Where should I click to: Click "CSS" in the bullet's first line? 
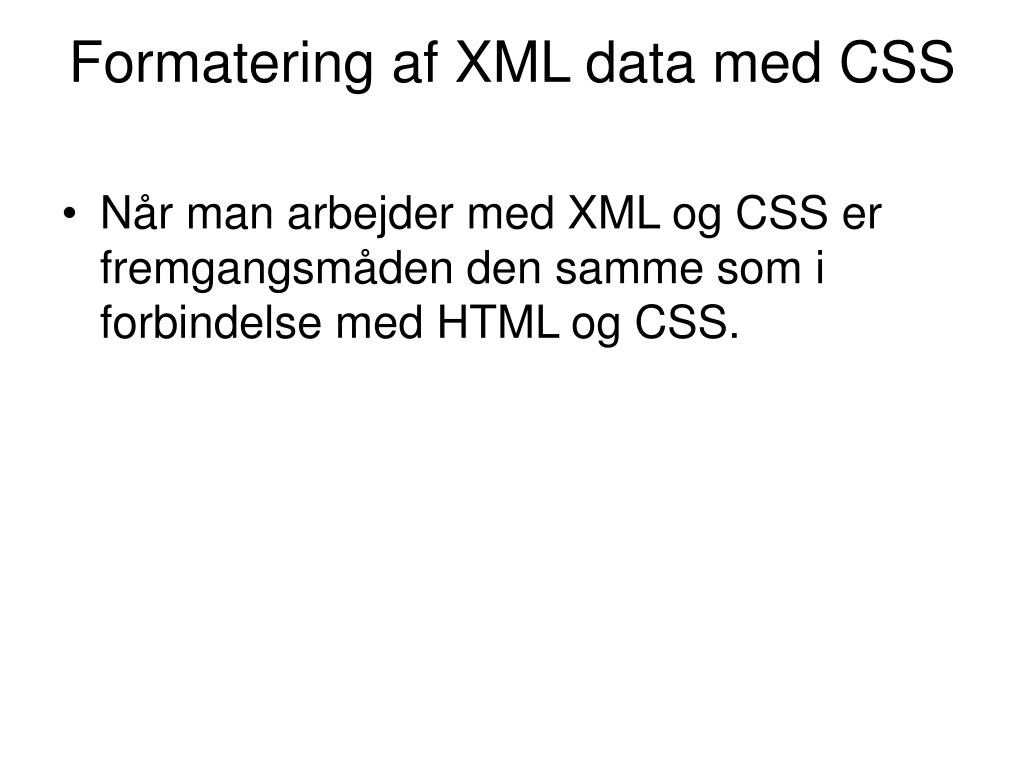pyautogui.click(x=773, y=215)
